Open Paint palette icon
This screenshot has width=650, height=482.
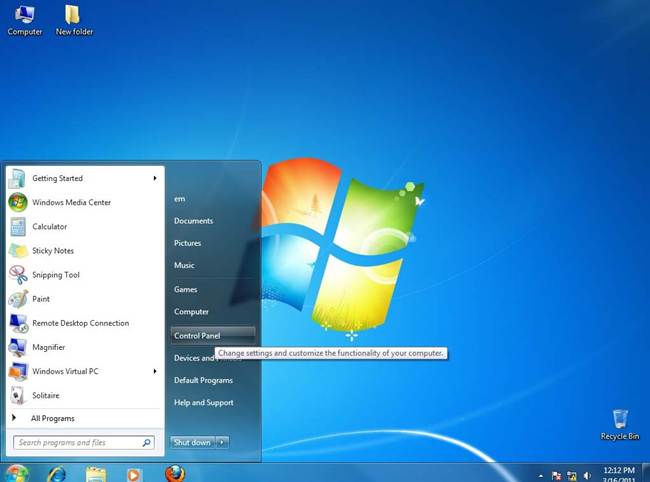[18, 299]
